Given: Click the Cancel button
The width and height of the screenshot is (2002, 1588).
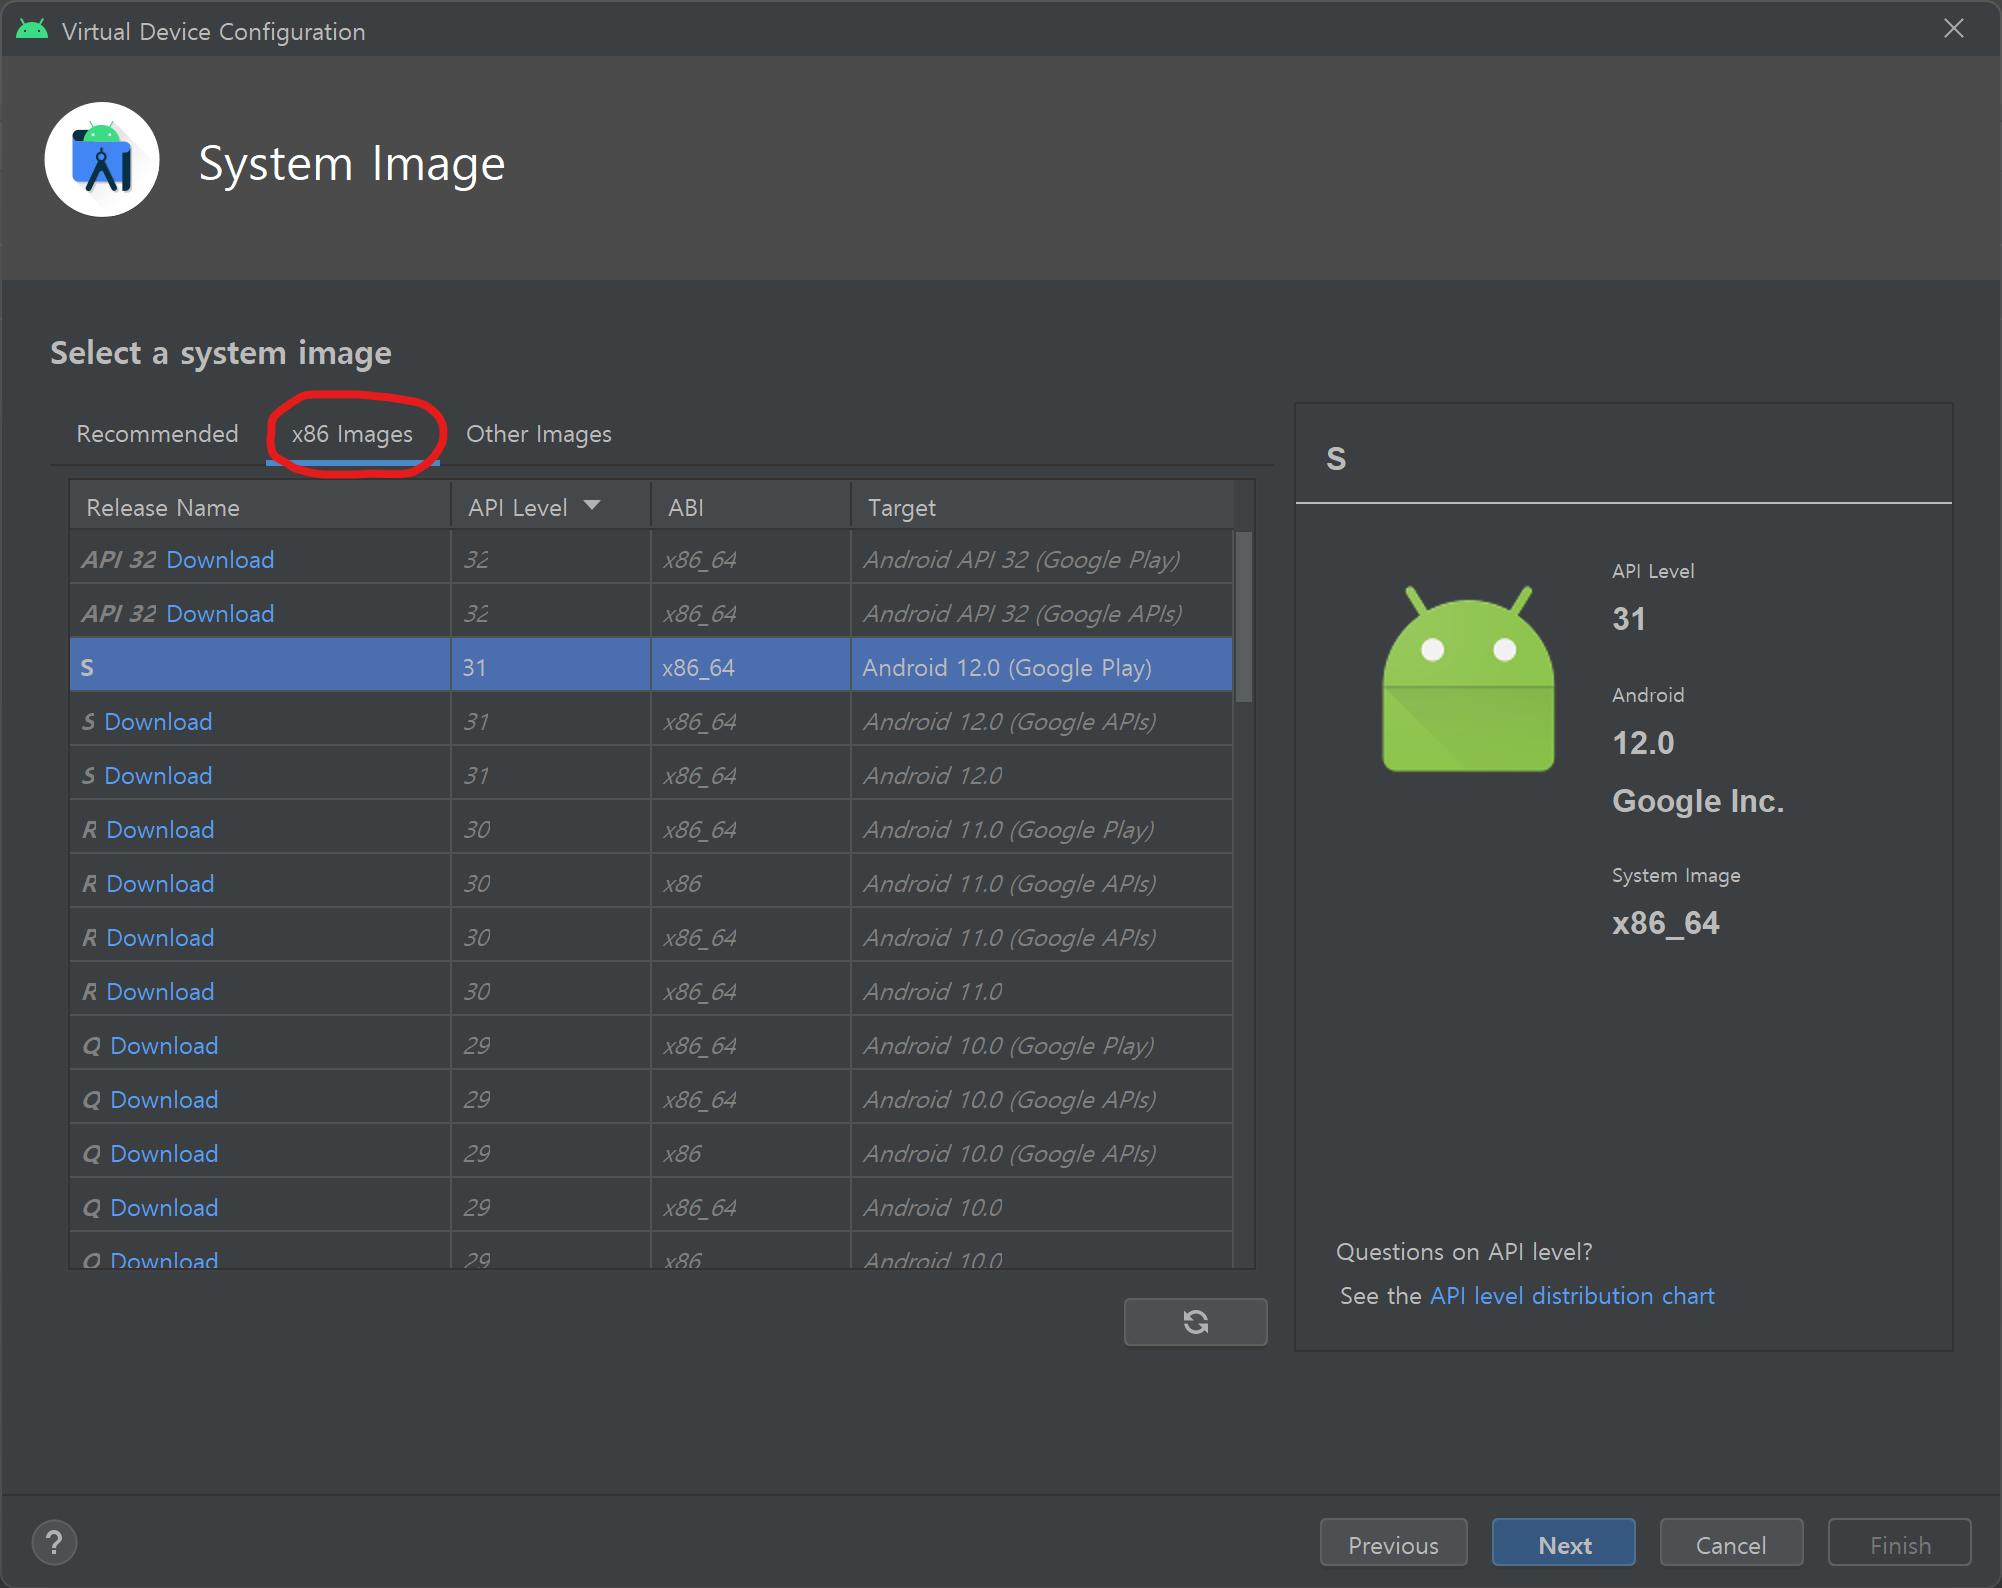Looking at the screenshot, I should 1730,1544.
